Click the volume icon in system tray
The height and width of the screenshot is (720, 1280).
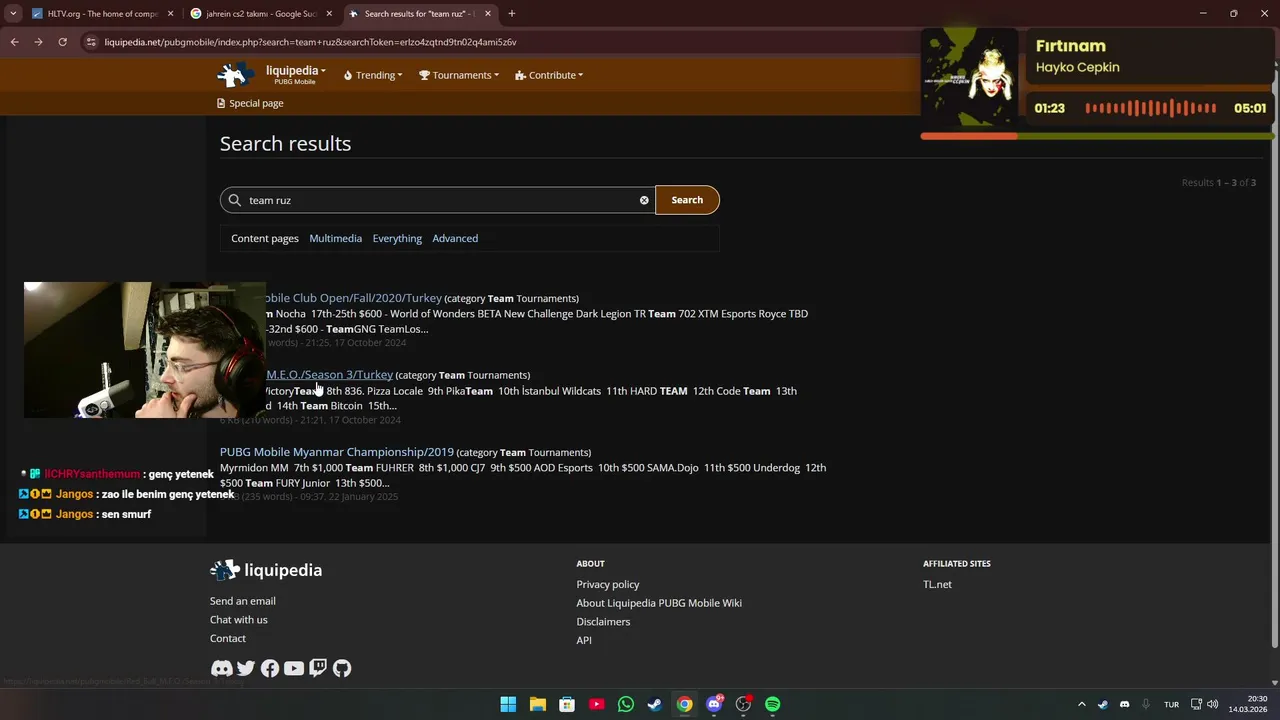(1213, 704)
